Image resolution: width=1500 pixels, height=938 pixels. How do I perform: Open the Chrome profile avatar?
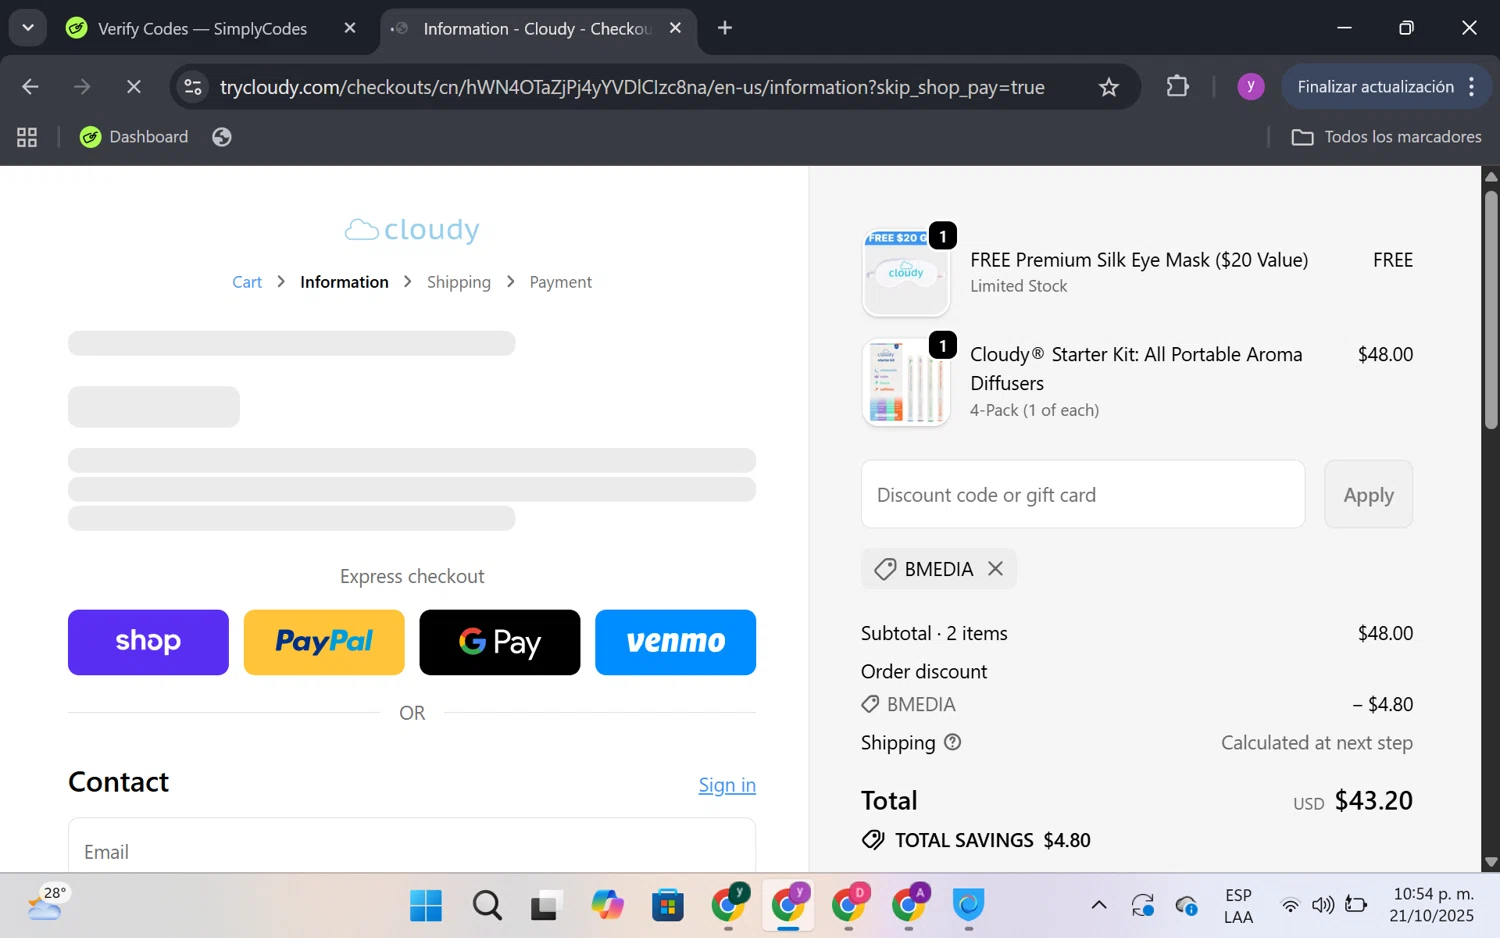pos(1250,87)
